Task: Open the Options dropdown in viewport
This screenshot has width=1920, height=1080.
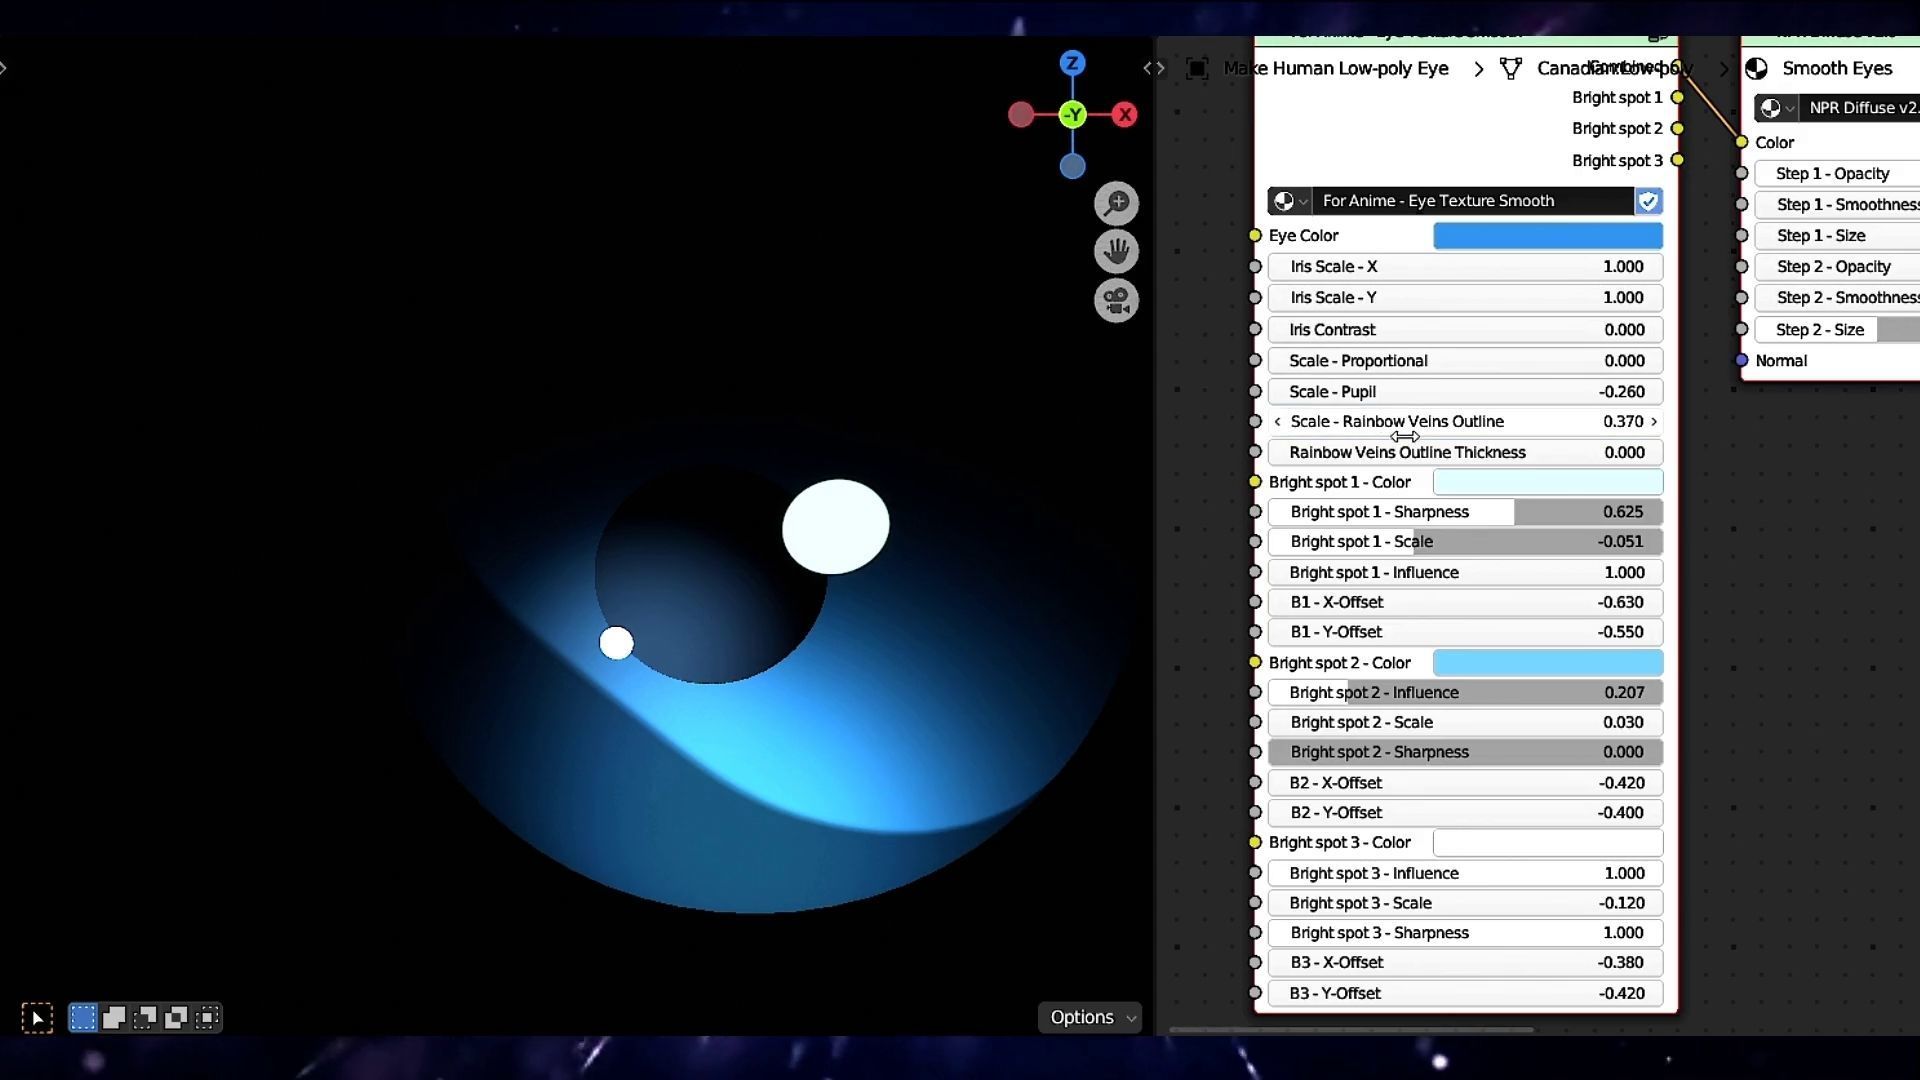Action: click(x=1089, y=1017)
